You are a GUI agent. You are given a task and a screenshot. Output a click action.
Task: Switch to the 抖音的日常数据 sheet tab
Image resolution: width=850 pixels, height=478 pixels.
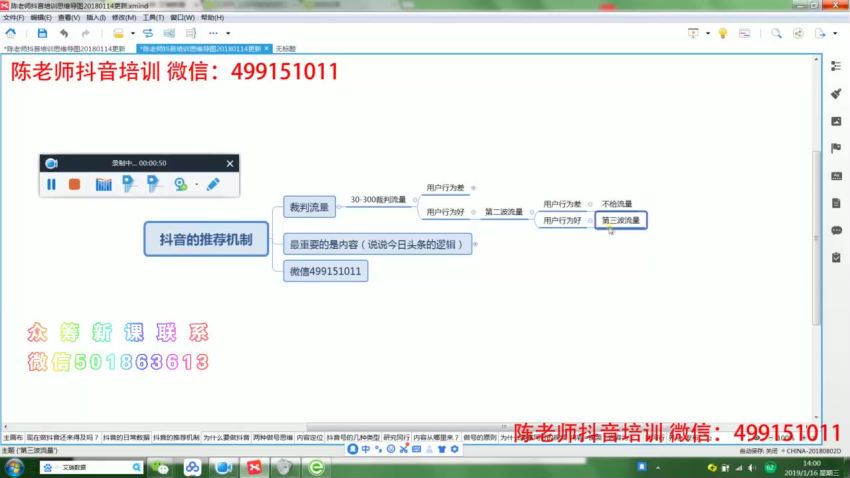point(126,437)
